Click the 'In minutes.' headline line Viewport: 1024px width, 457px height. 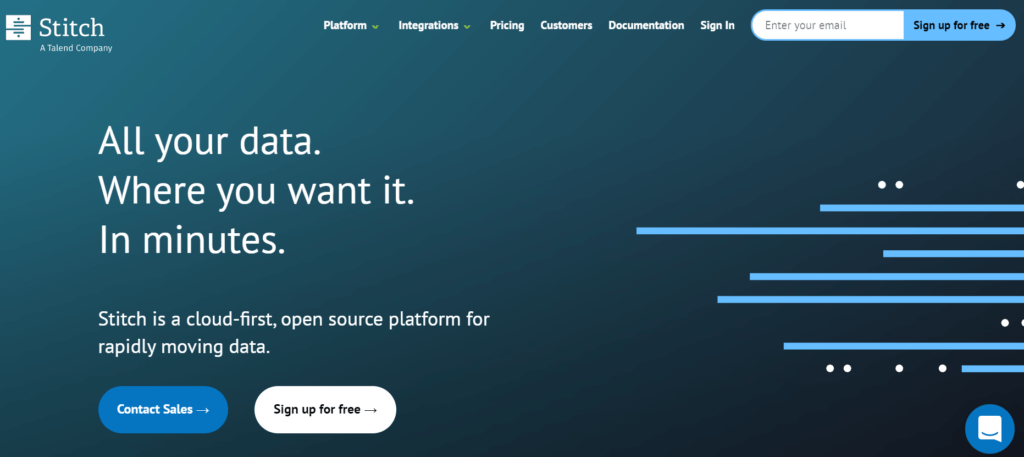(x=192, y=239)
